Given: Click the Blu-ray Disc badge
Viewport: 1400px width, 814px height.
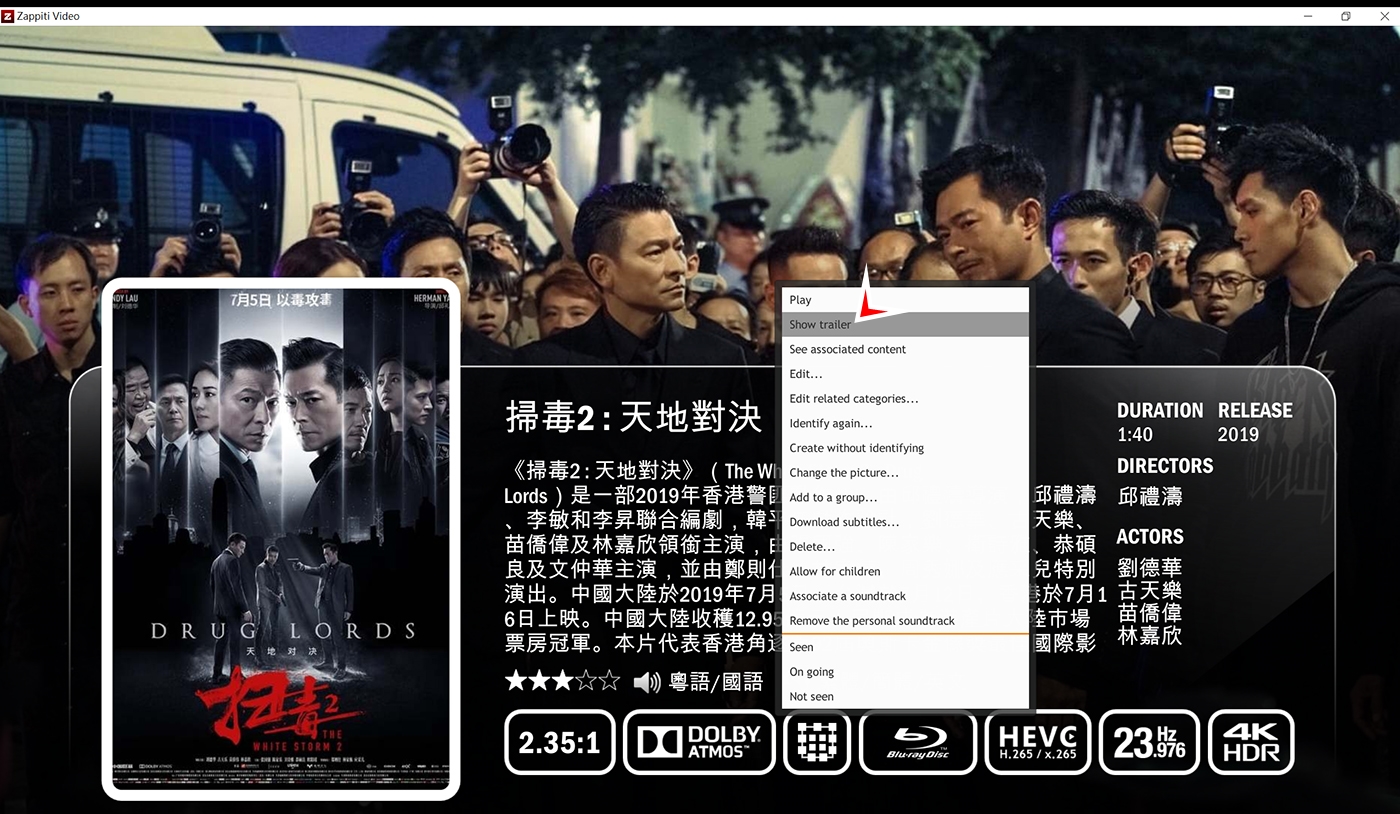Looking at the screenshot, I should tap(917, 742).
